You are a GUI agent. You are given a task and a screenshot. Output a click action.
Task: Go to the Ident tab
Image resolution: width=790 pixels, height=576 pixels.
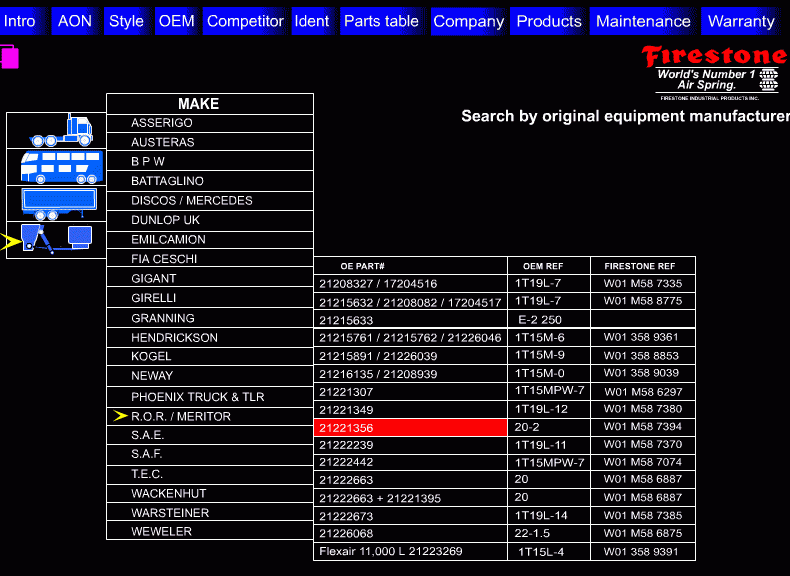pos(312,21)
